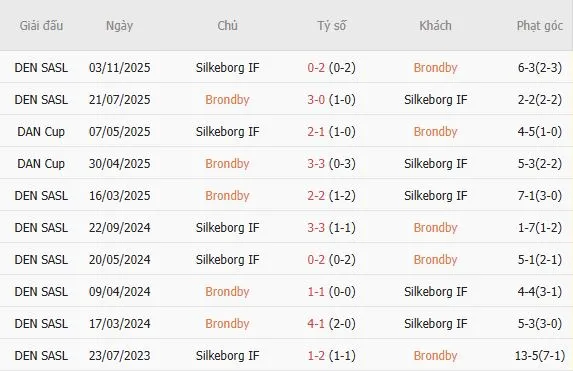
Task: Open Silkeborg IF home team on 23/07/2023
Action: click(x=227, y=356)
